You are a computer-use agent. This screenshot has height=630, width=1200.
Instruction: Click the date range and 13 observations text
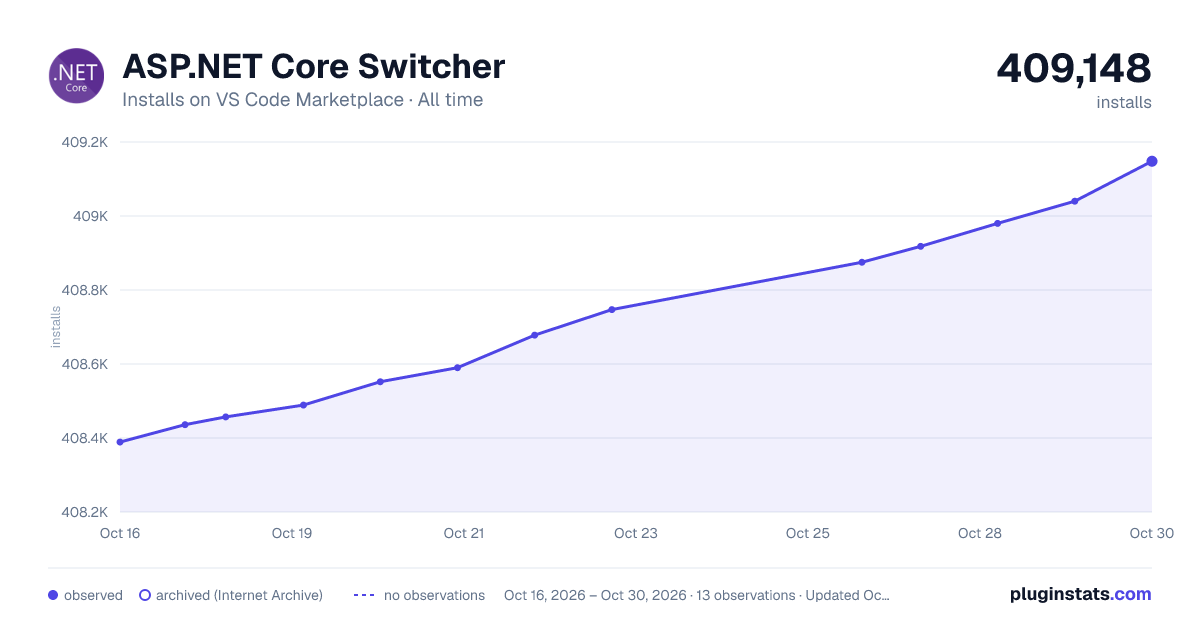click(697, 595)
